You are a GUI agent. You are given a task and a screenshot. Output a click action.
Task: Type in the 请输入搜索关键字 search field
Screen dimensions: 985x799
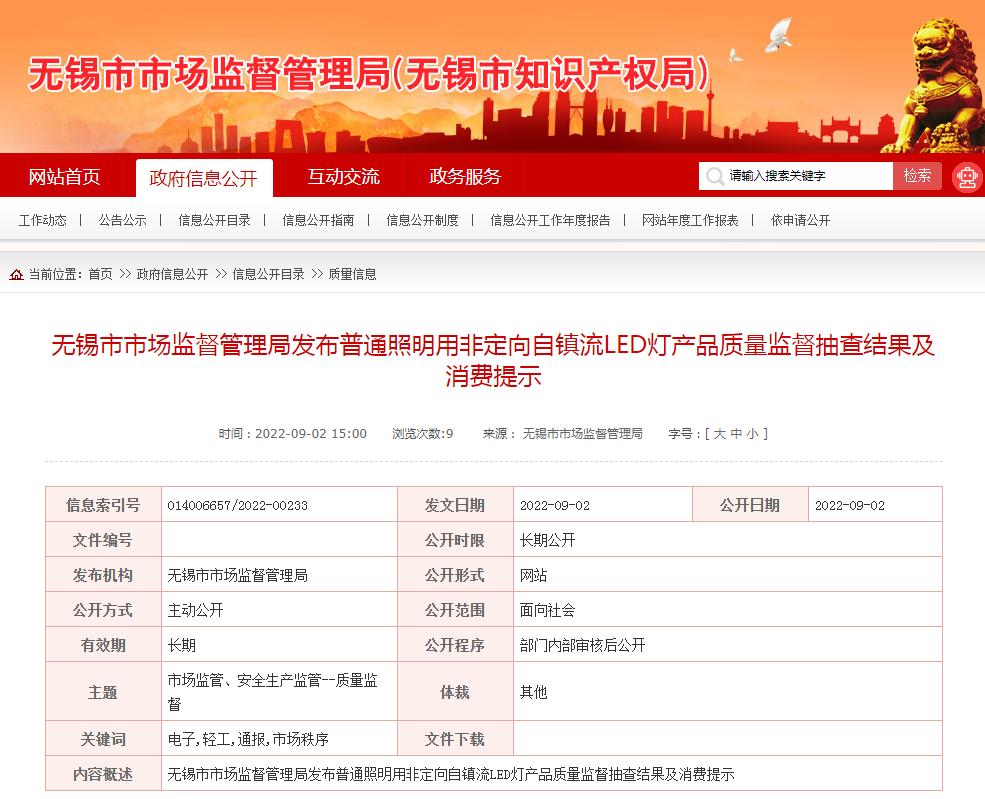pyautogui.click(x=805, y=176)
